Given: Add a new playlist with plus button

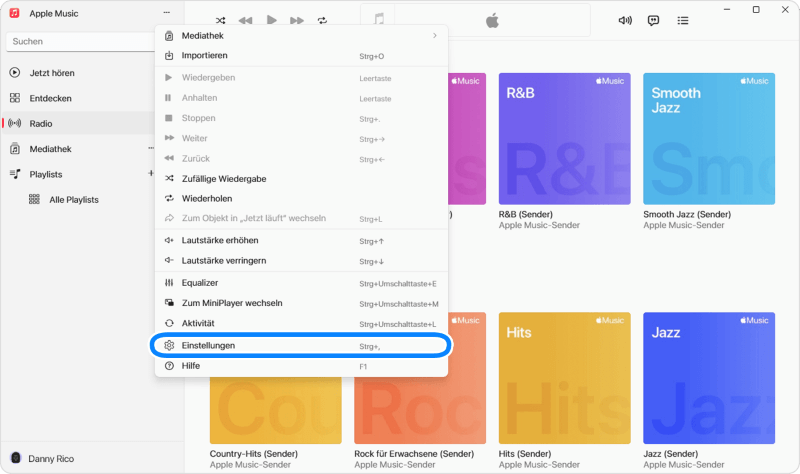Looking at the screenshot, I should click(x=151, y=173).
